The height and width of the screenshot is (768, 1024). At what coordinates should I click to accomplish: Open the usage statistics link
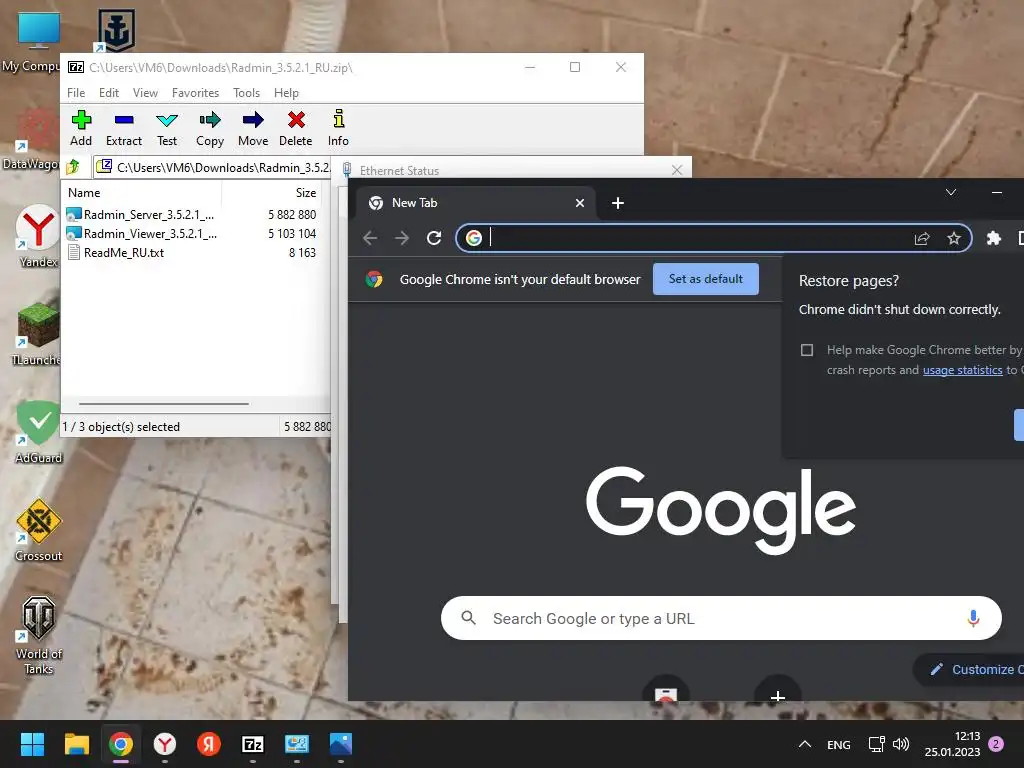(962, 370)
